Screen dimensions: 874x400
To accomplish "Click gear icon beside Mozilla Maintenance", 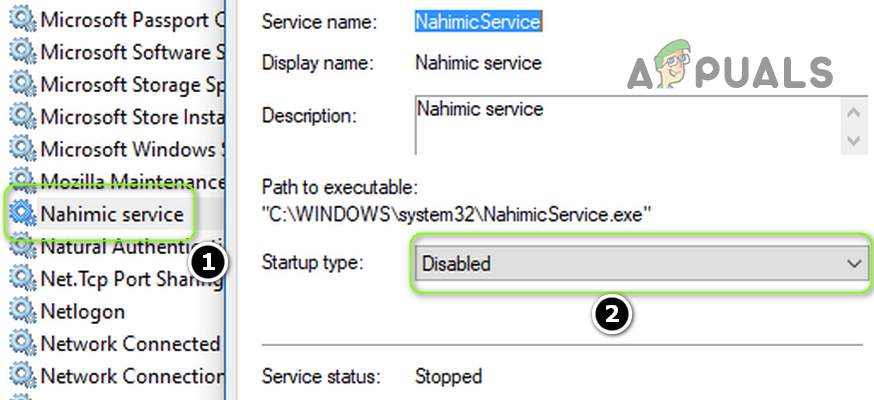I will 22,182.
